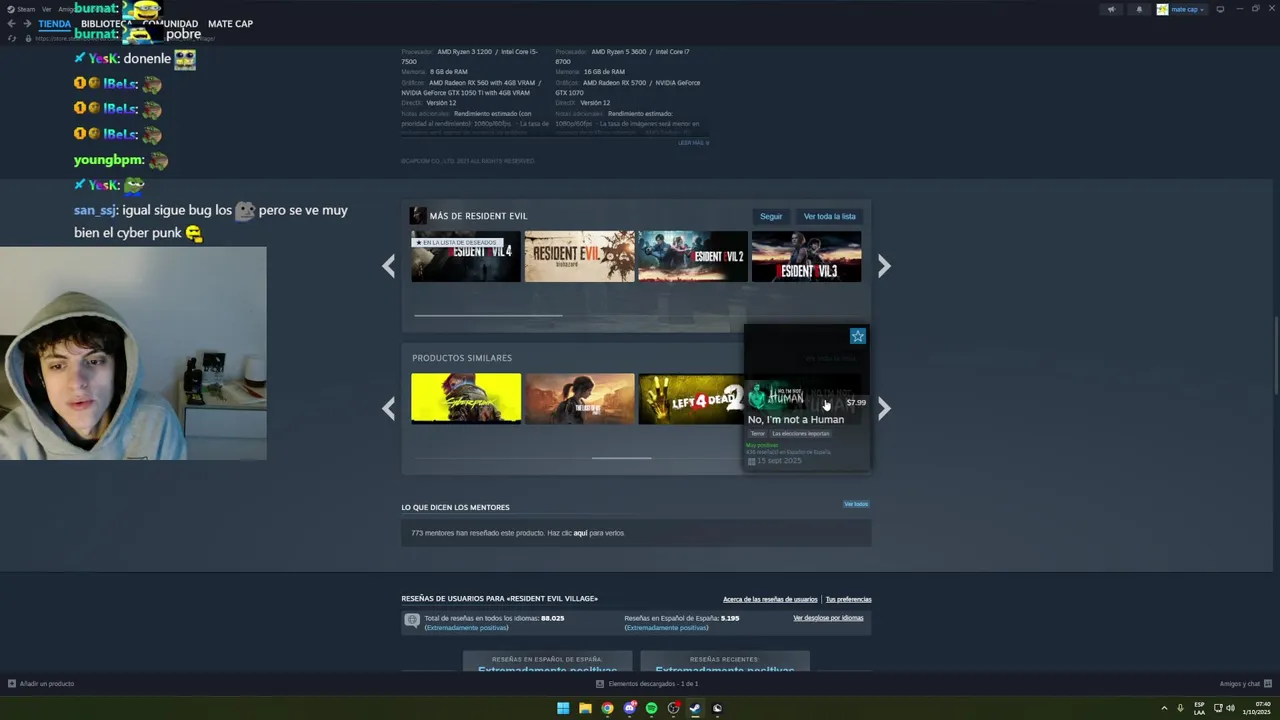The image size is (1280, 720).
Task: Reload the store page with refresh icon
Action: (x=12, y=38)
